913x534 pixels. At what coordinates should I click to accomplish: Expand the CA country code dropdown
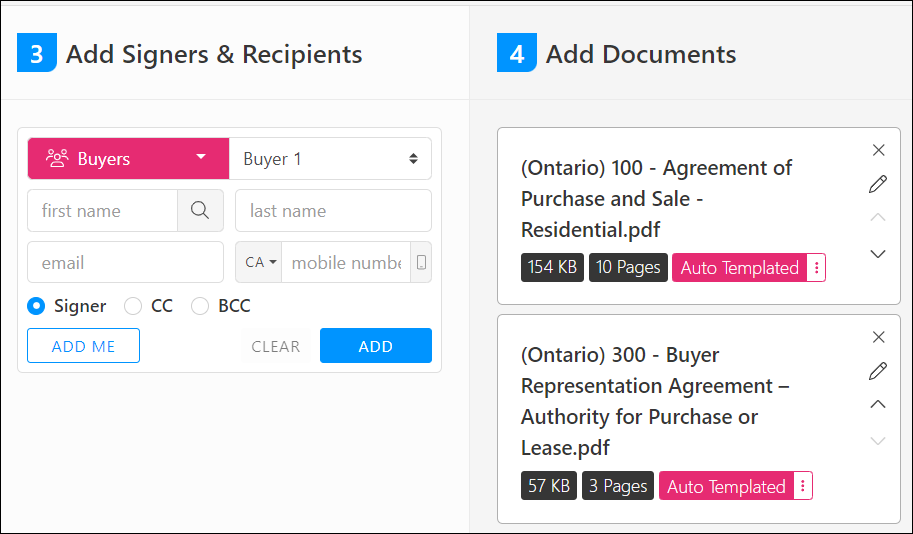[x=260, y=263]
